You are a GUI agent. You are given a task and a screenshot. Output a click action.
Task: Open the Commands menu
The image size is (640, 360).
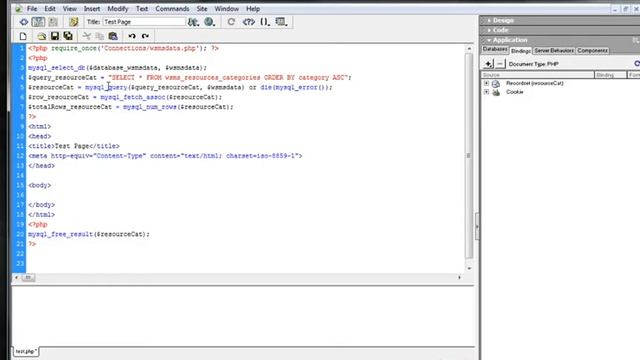point(172,9)
